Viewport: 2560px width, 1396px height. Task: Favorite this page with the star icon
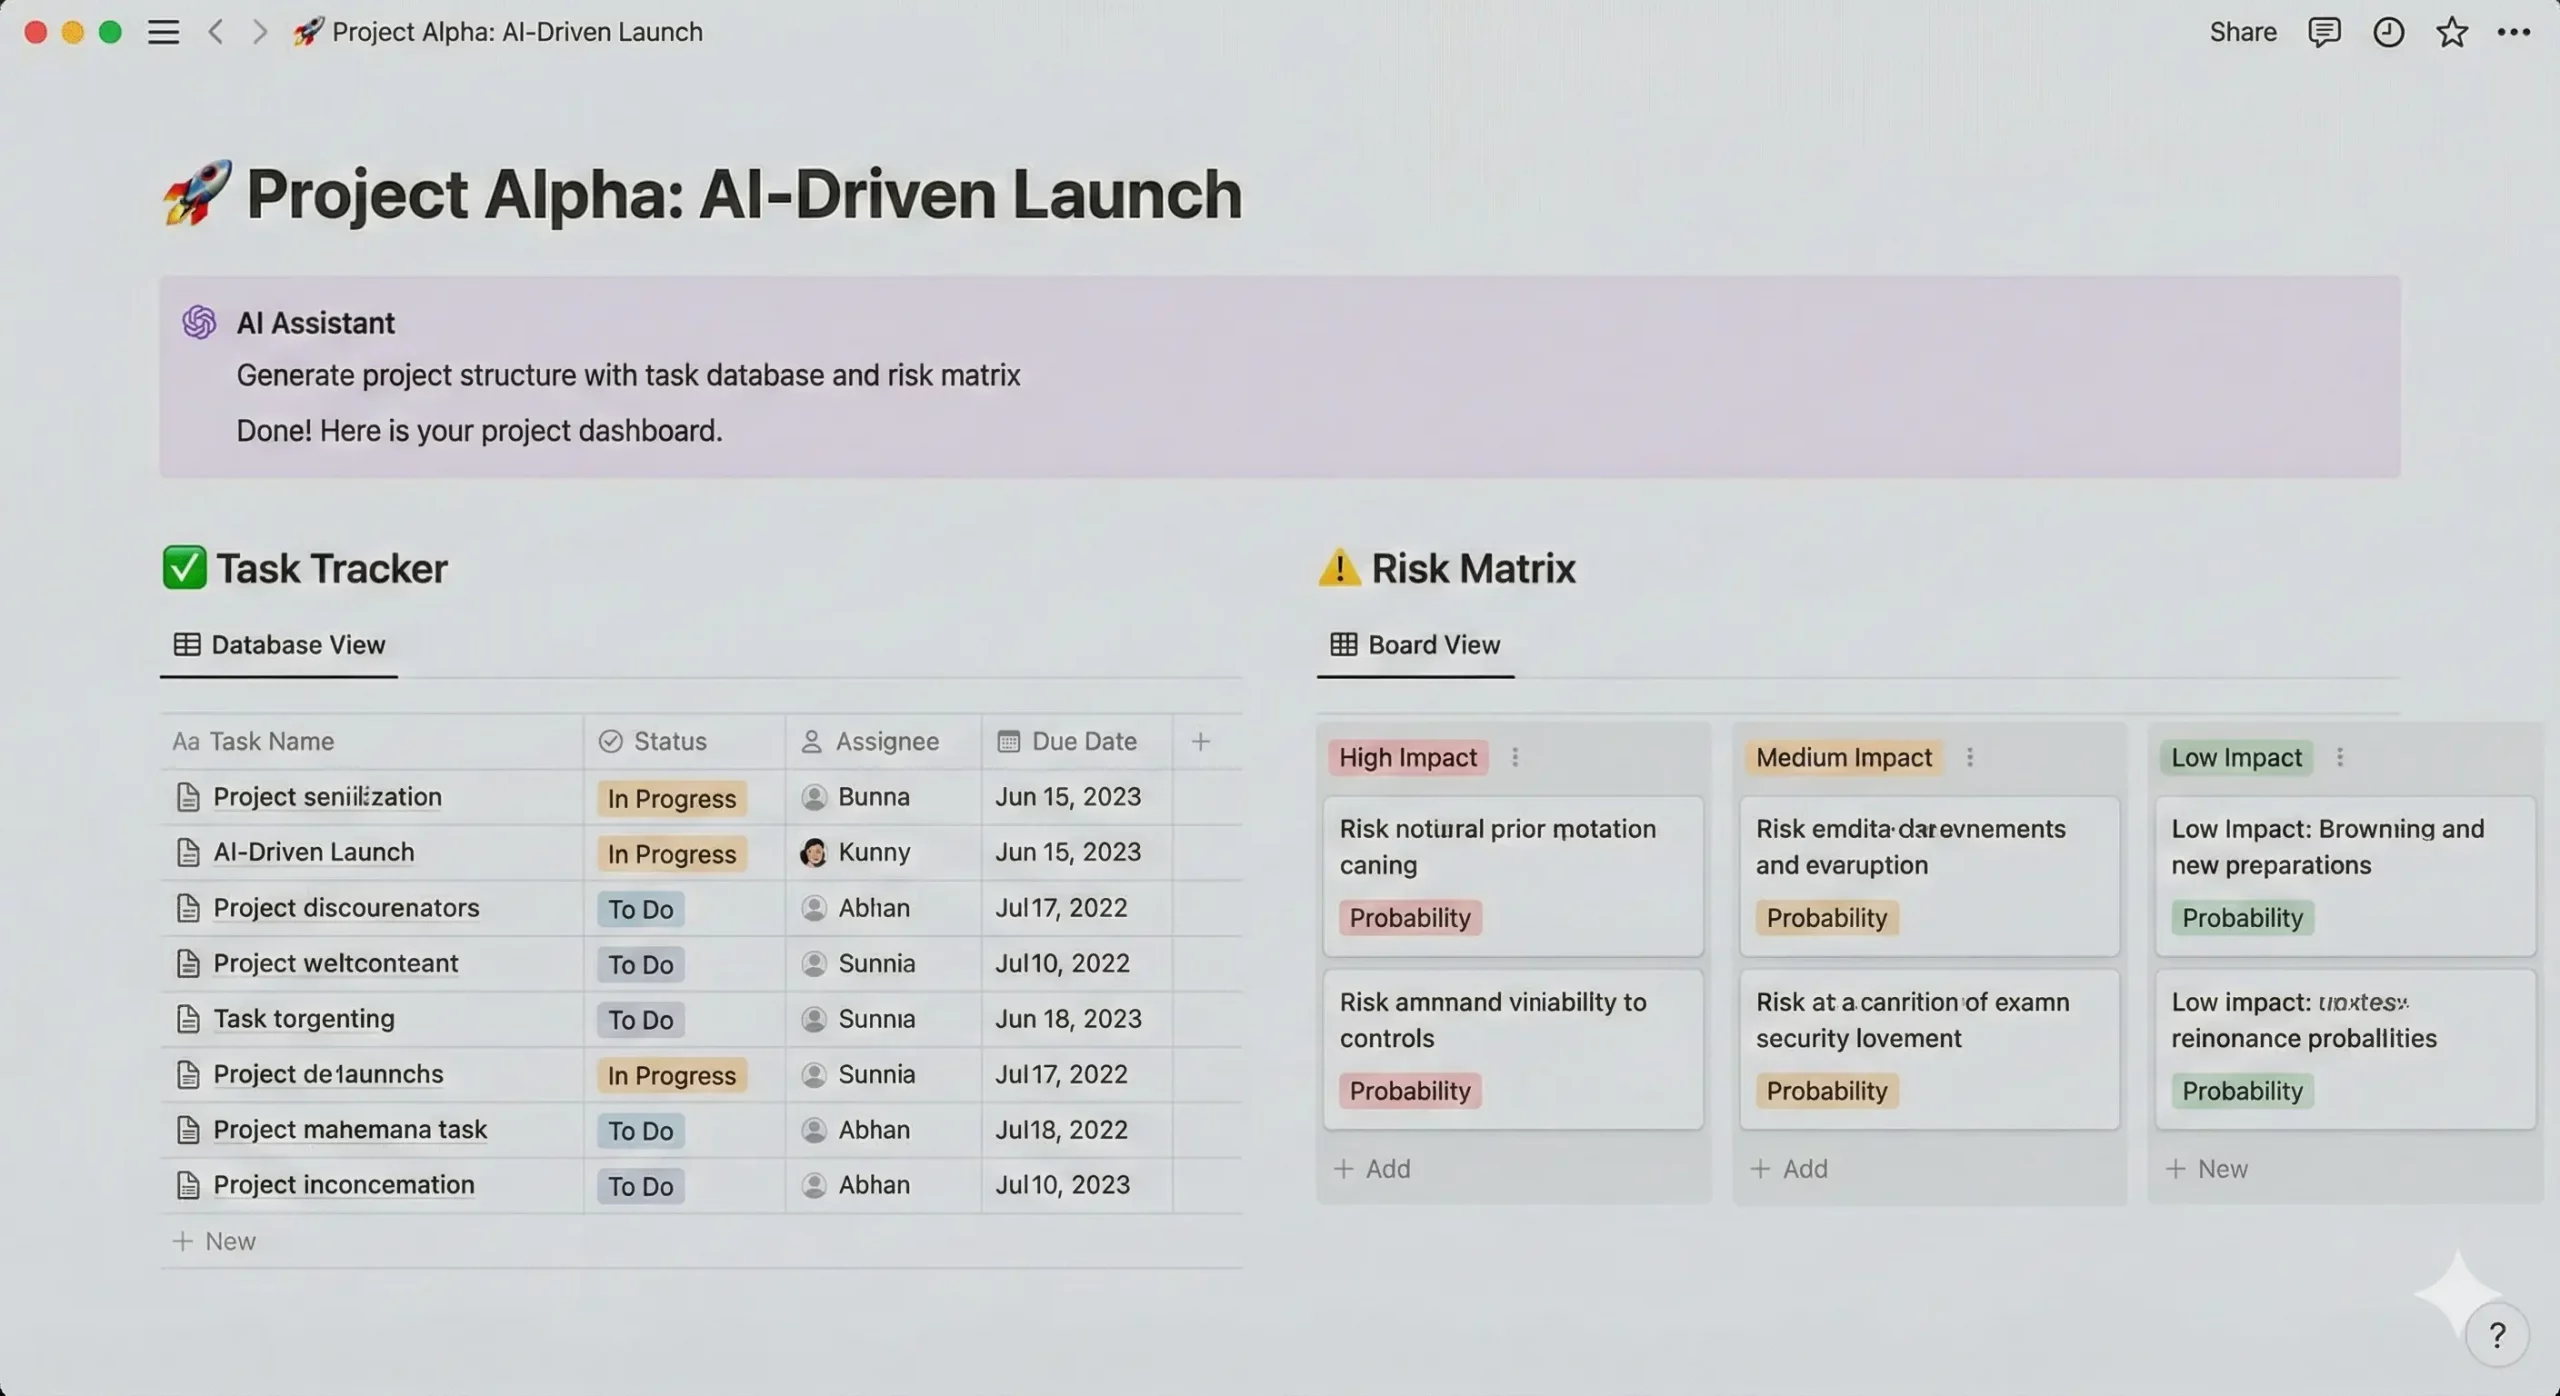[x=2450, y=31]
